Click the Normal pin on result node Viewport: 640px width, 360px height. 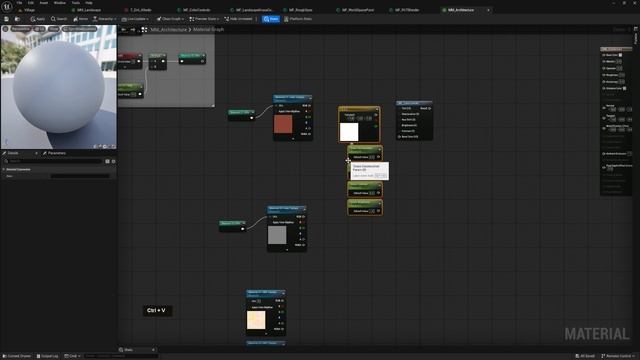pos(604,108)
